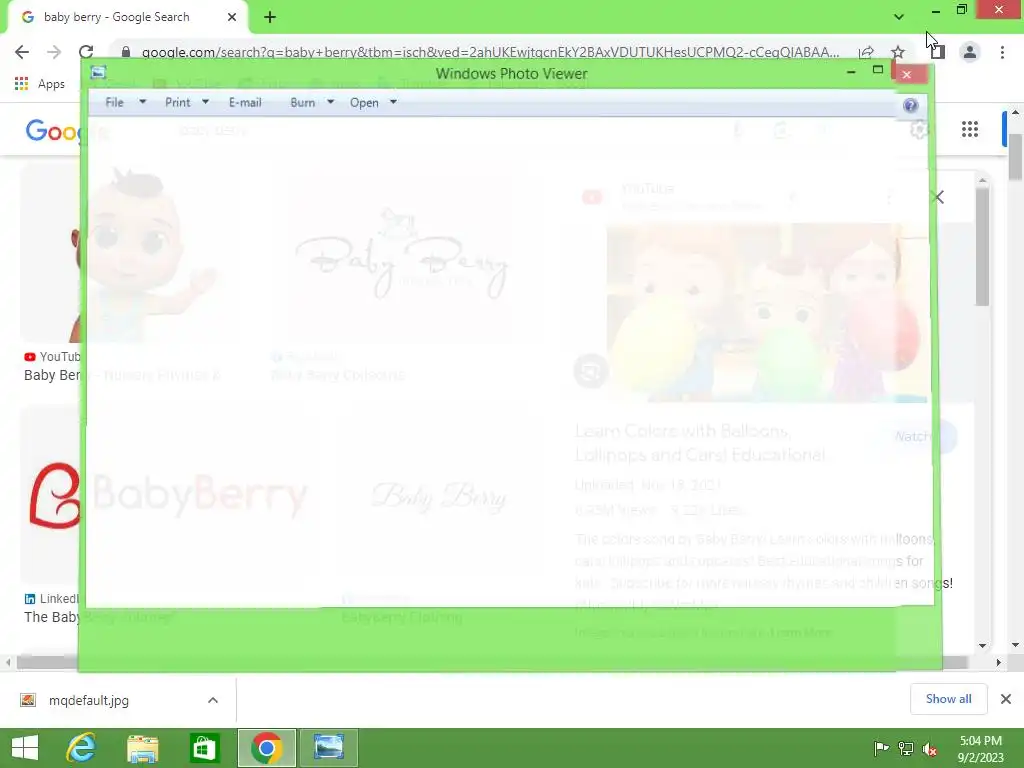Open Chrome profile avatar
The height and width of the screenshot is (768, 1024).
(x=970, y=52)
